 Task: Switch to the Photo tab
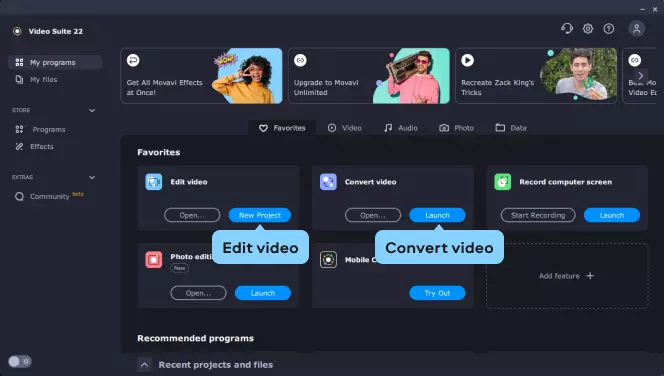pos(456,128)
